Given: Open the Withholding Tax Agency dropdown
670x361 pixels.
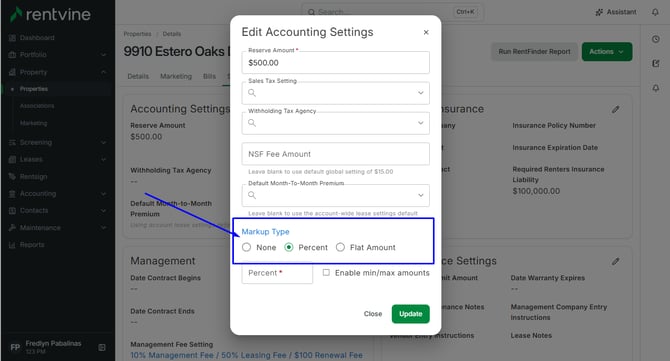Looking at the screenshot, I should click(x=335, y=123).
